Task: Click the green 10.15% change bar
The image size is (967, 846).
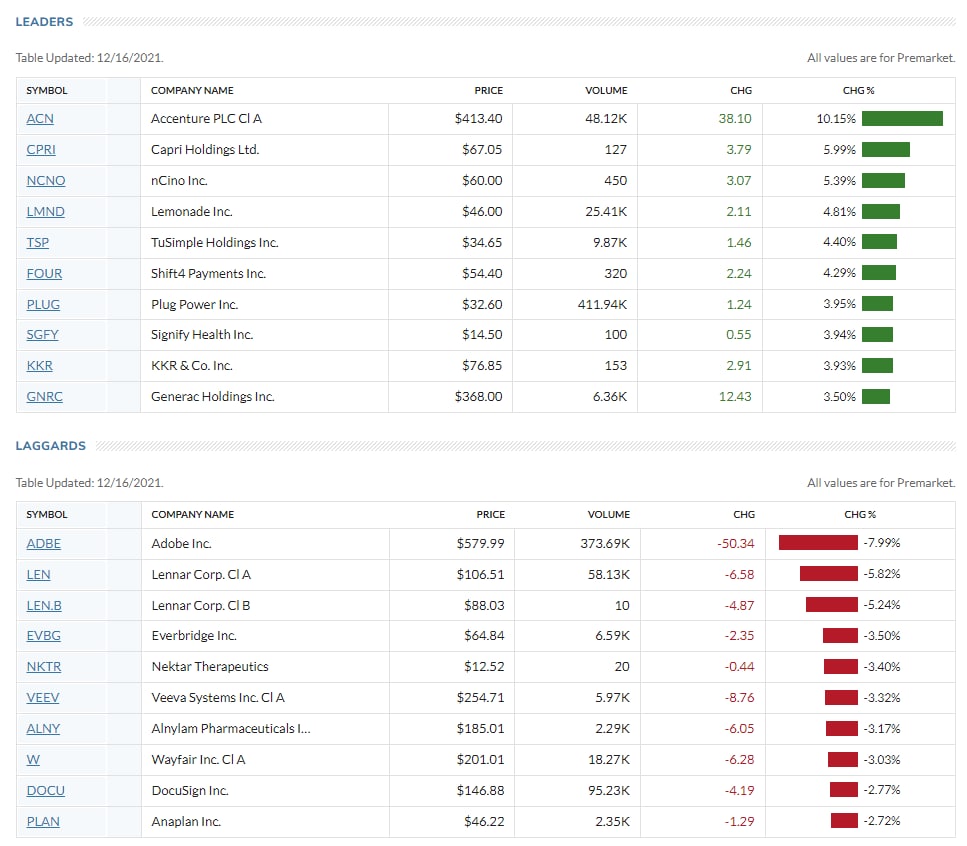Action: 902,118
